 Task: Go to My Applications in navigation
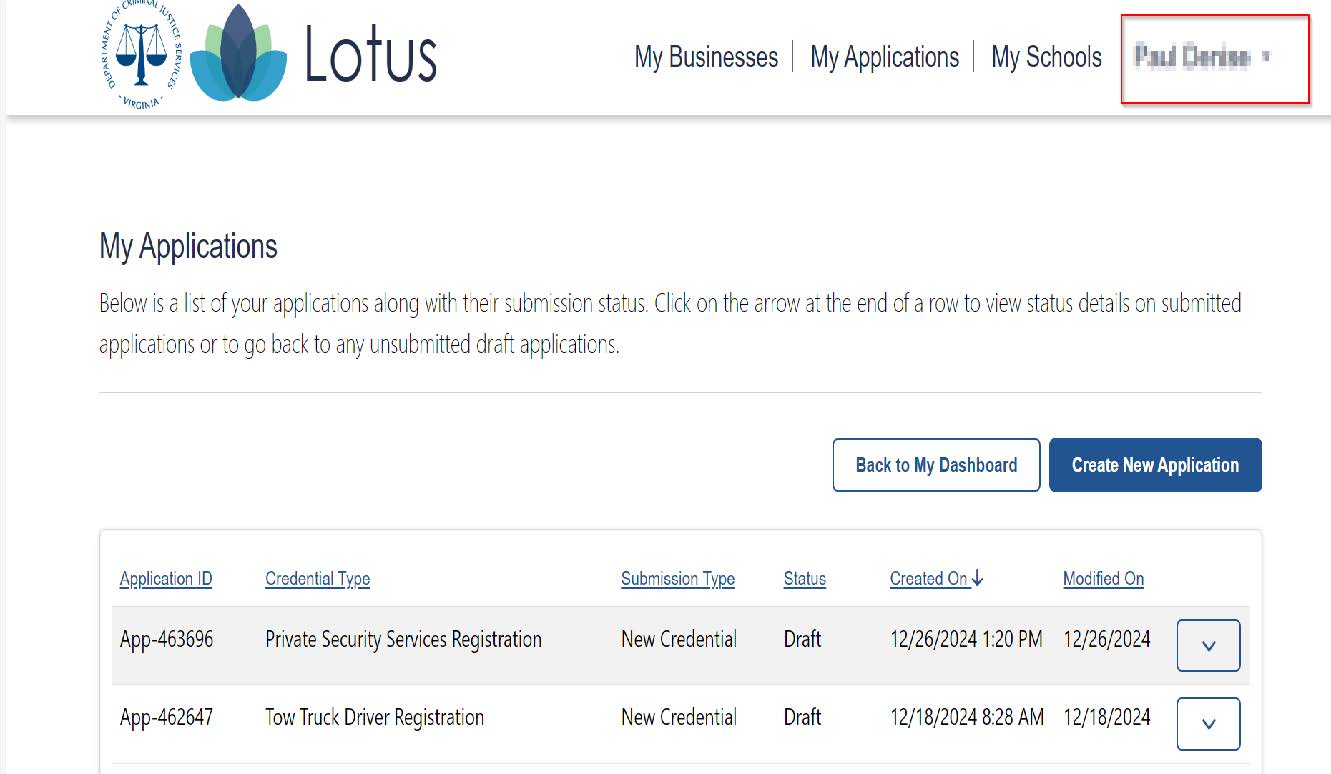click(x=884, y=58)
